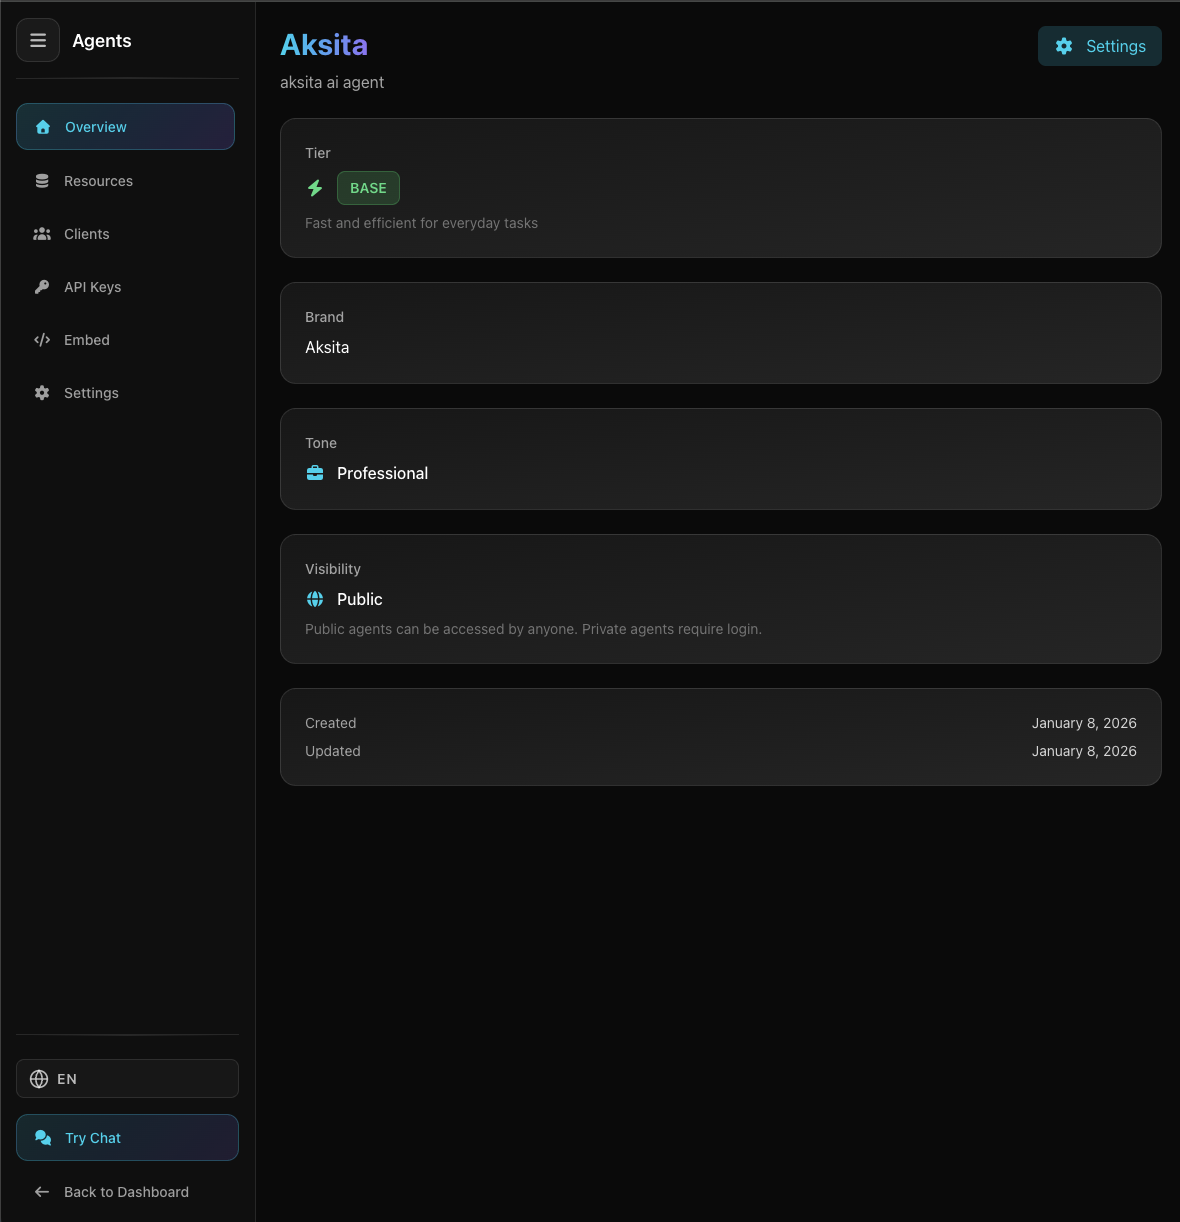Click the Aksita agent title
This screenshot has width=1180, height=1222.
(324, 45)
